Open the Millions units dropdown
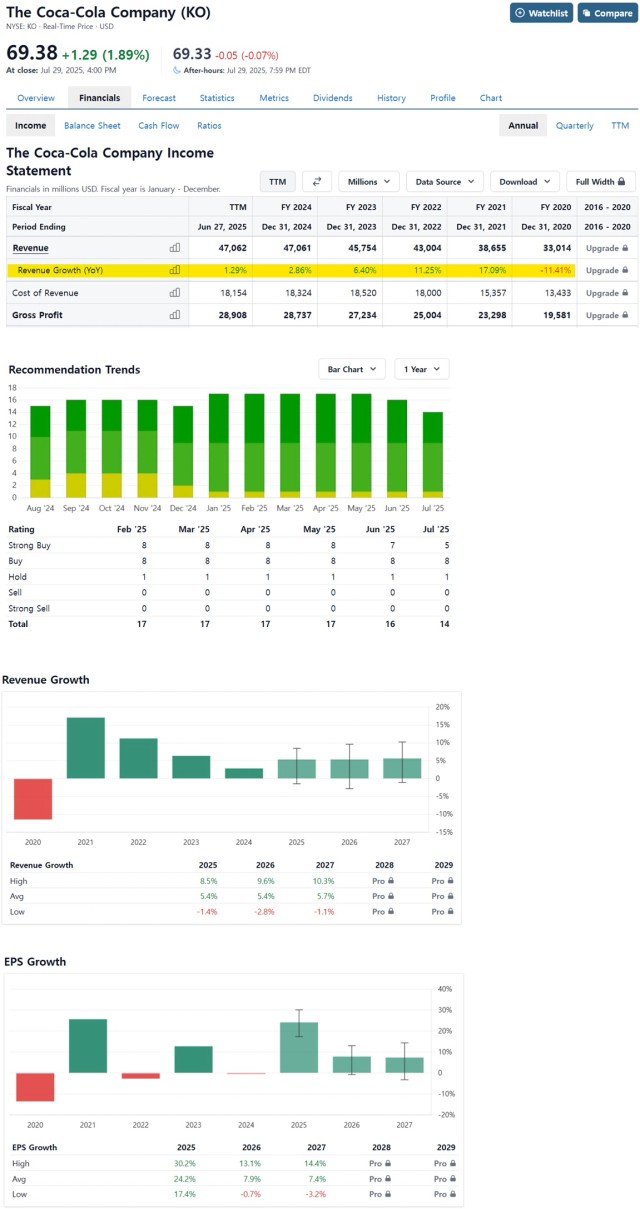Viewport: 640px width, 1209px height. coord(369,182)
